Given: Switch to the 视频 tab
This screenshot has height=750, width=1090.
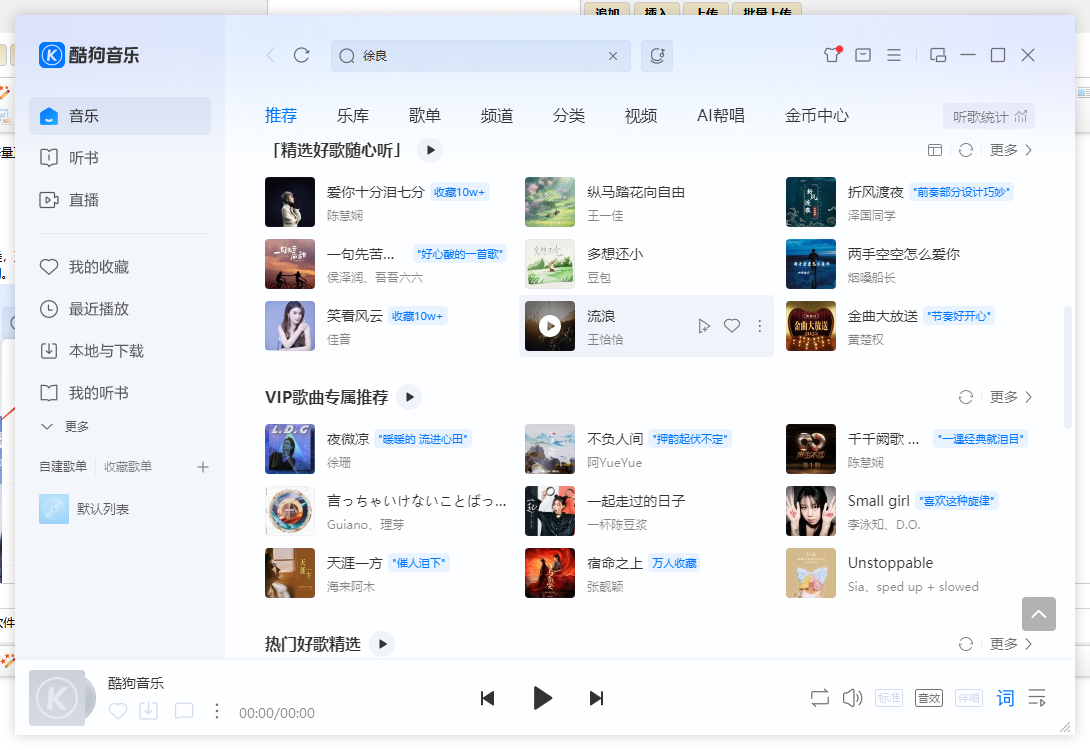Looking at the screenshot, I should pos(641,115).
